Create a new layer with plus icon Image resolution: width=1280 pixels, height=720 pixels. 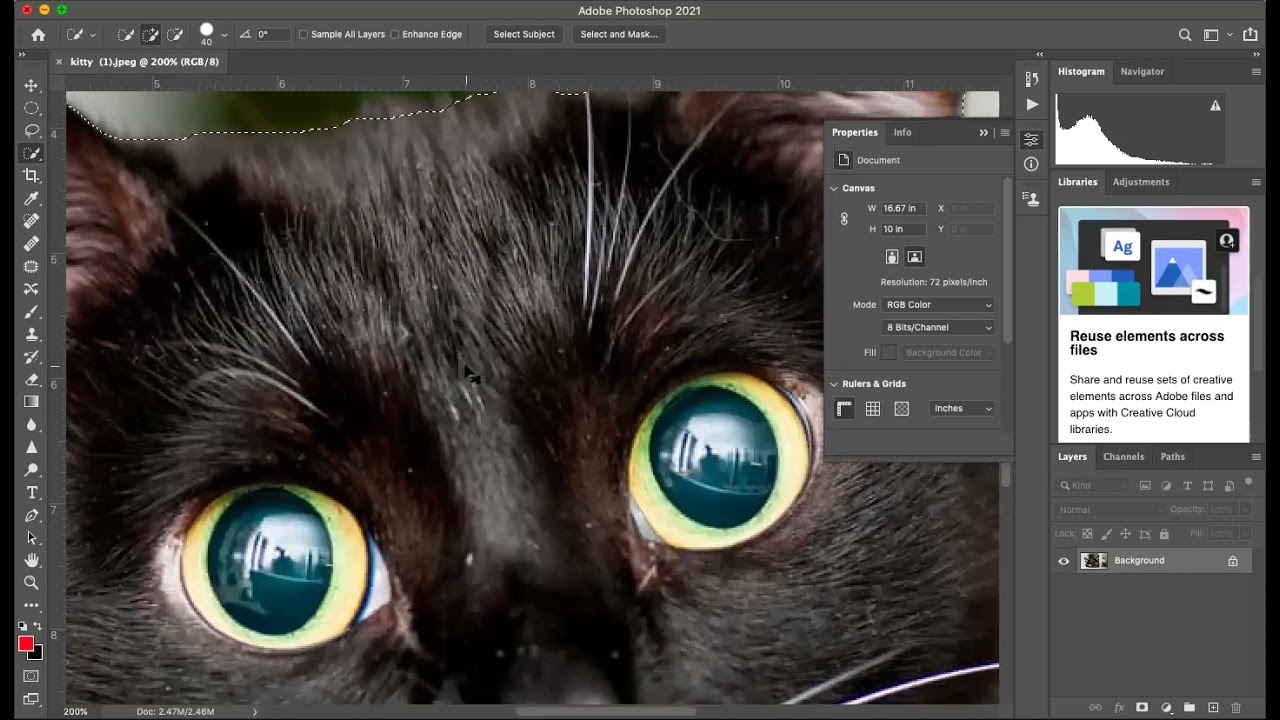(1213, 708)
